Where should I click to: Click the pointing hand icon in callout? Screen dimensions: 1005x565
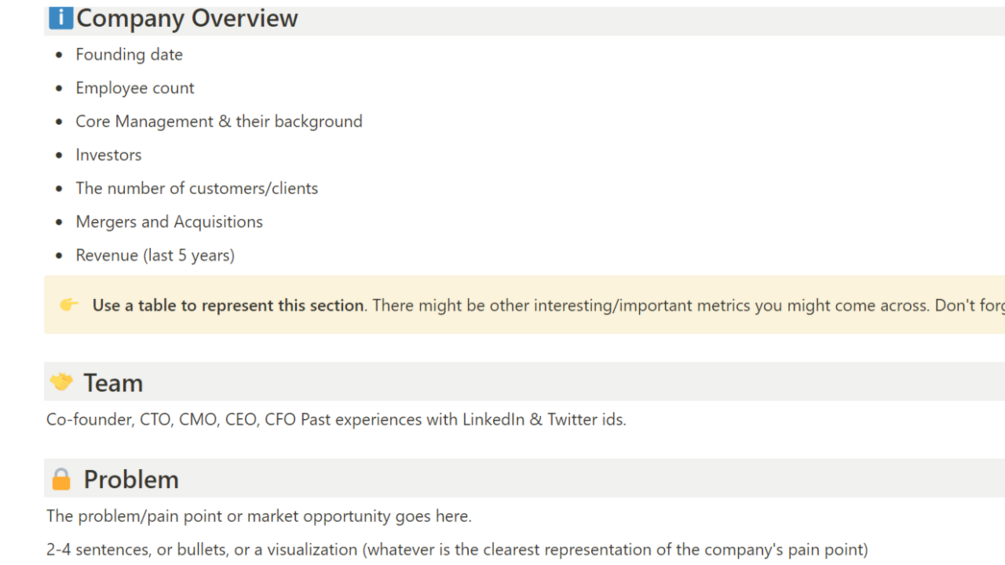[69, 305]
